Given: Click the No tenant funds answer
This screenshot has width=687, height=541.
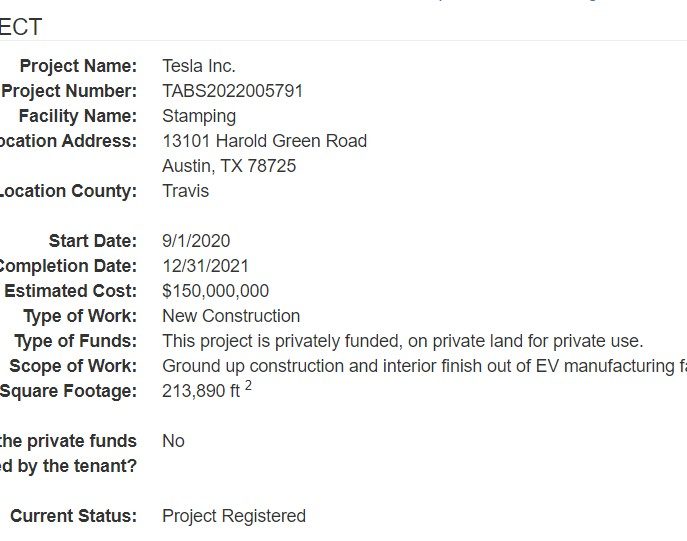Looking at the screenshot, I should (x=174, y=441).
